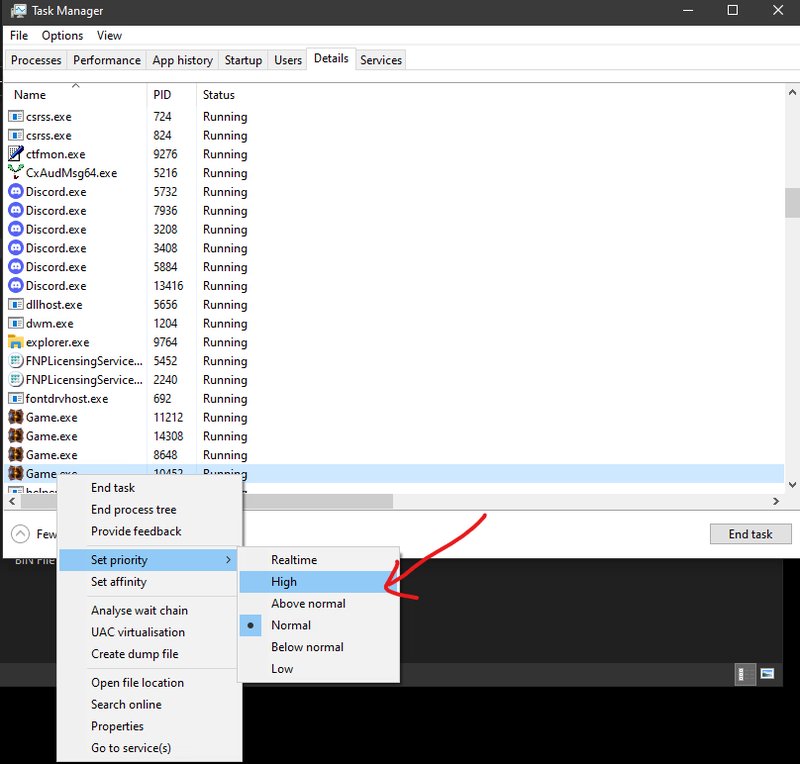800x764 pixels.
Task: Click the details view icon in background window
Action: click(744, 674)
